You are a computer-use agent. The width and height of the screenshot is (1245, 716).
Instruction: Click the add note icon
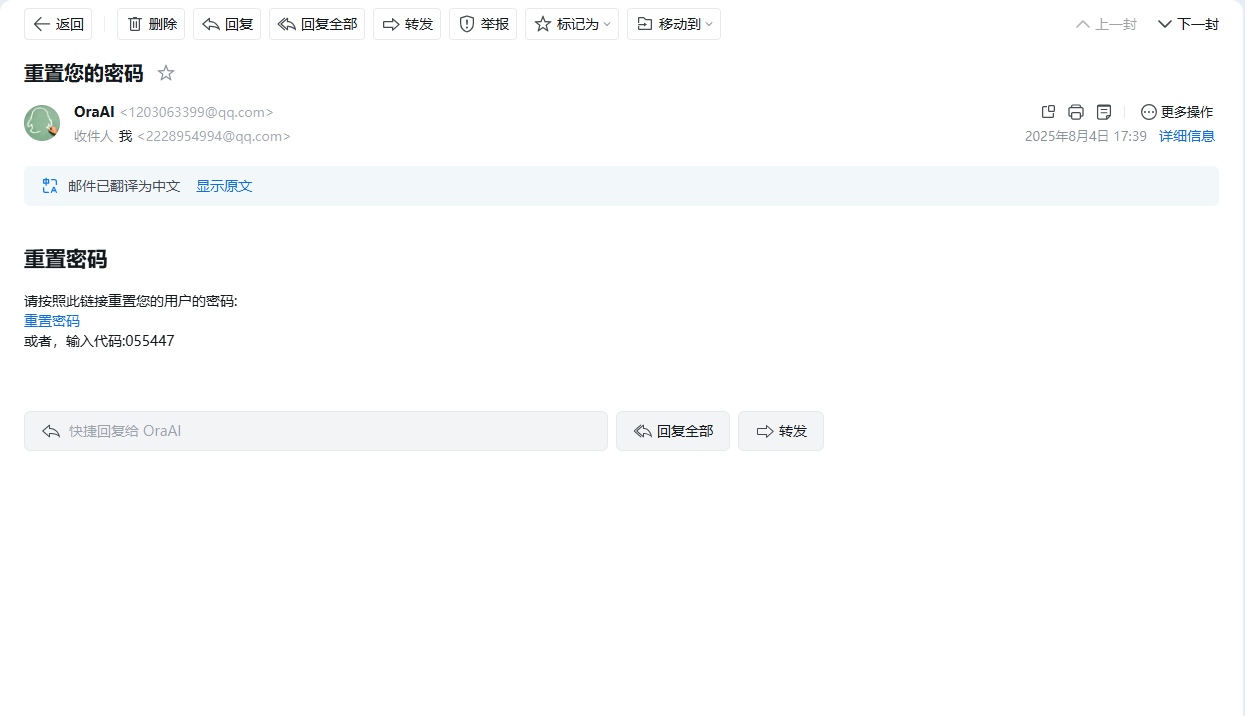point(1104,112)
